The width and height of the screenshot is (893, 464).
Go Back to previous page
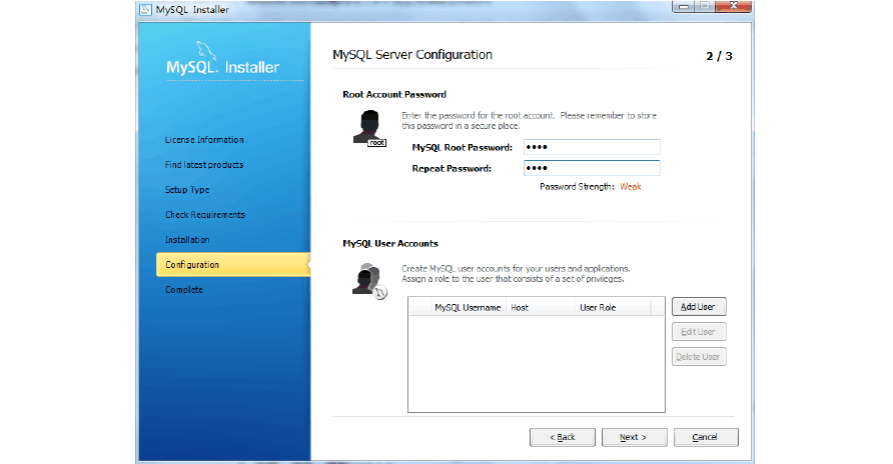click(x=562, y=437)
